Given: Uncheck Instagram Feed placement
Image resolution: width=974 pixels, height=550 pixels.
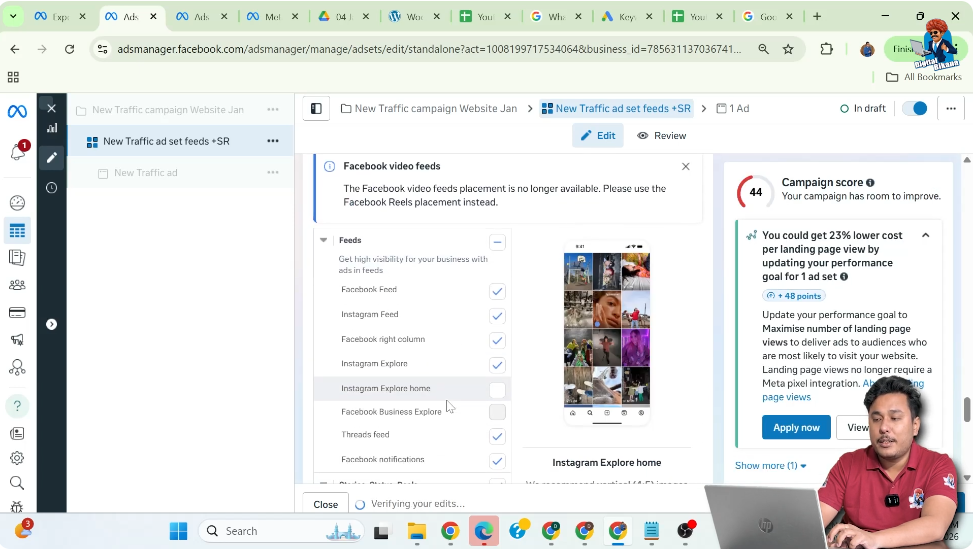Looking at the screenshot, I should (497, 316).
